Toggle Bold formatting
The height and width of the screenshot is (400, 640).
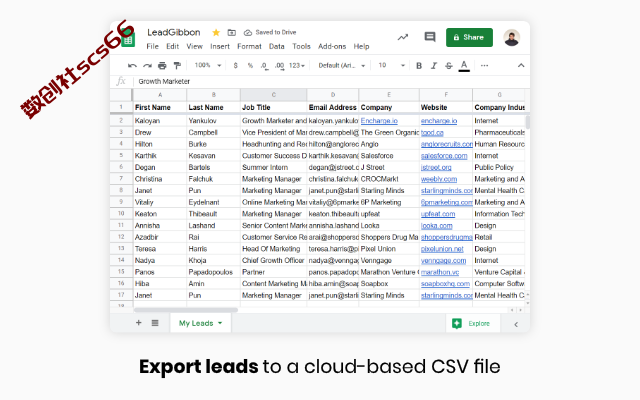419,66
